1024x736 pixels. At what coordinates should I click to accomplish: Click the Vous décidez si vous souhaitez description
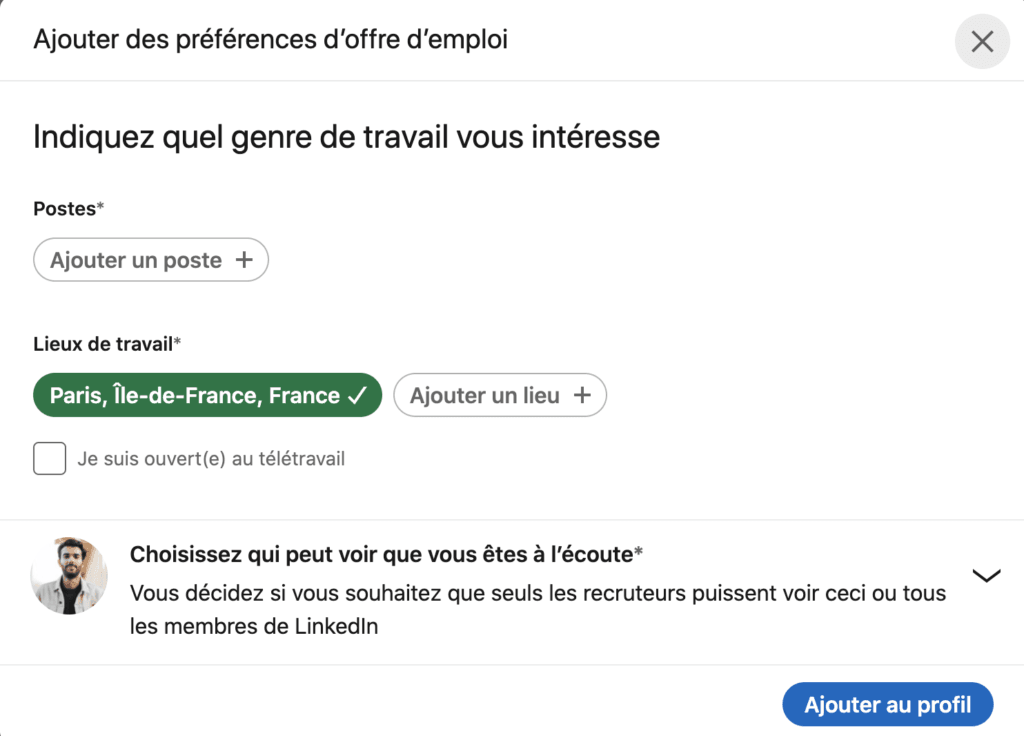[537, 609]
